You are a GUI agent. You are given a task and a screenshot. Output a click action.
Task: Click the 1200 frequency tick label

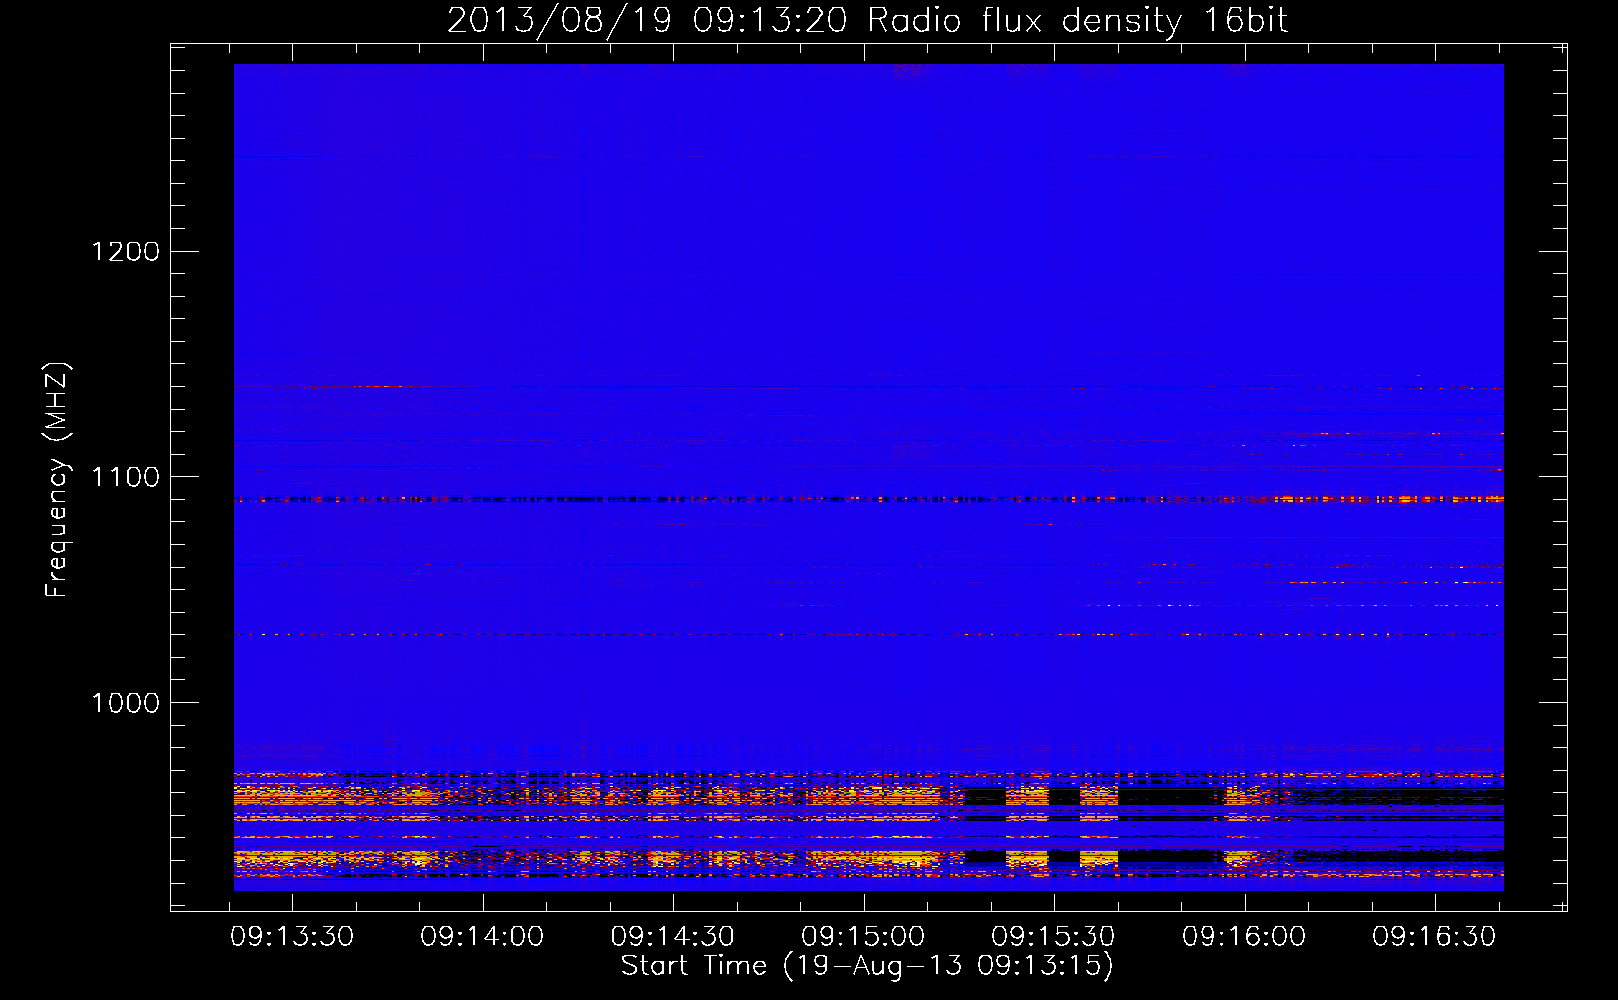click(126, 251)
